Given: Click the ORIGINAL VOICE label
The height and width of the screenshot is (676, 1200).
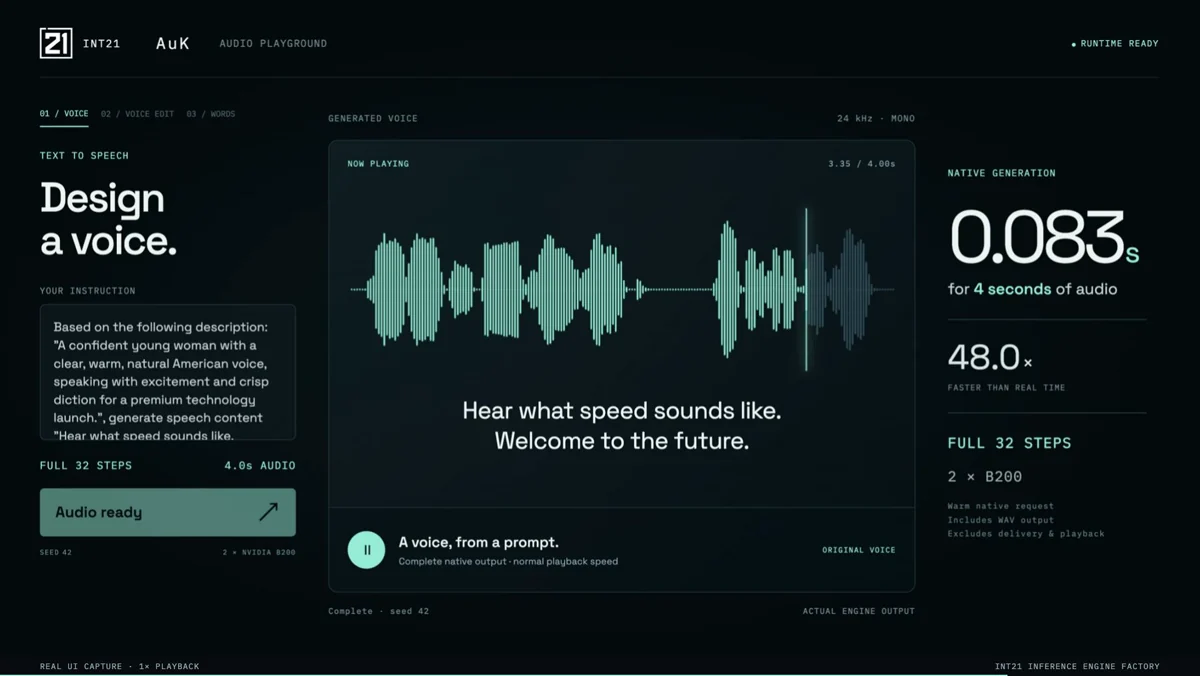Looking at the screenshot, I should pyautogui.click(x=859, y=550).
